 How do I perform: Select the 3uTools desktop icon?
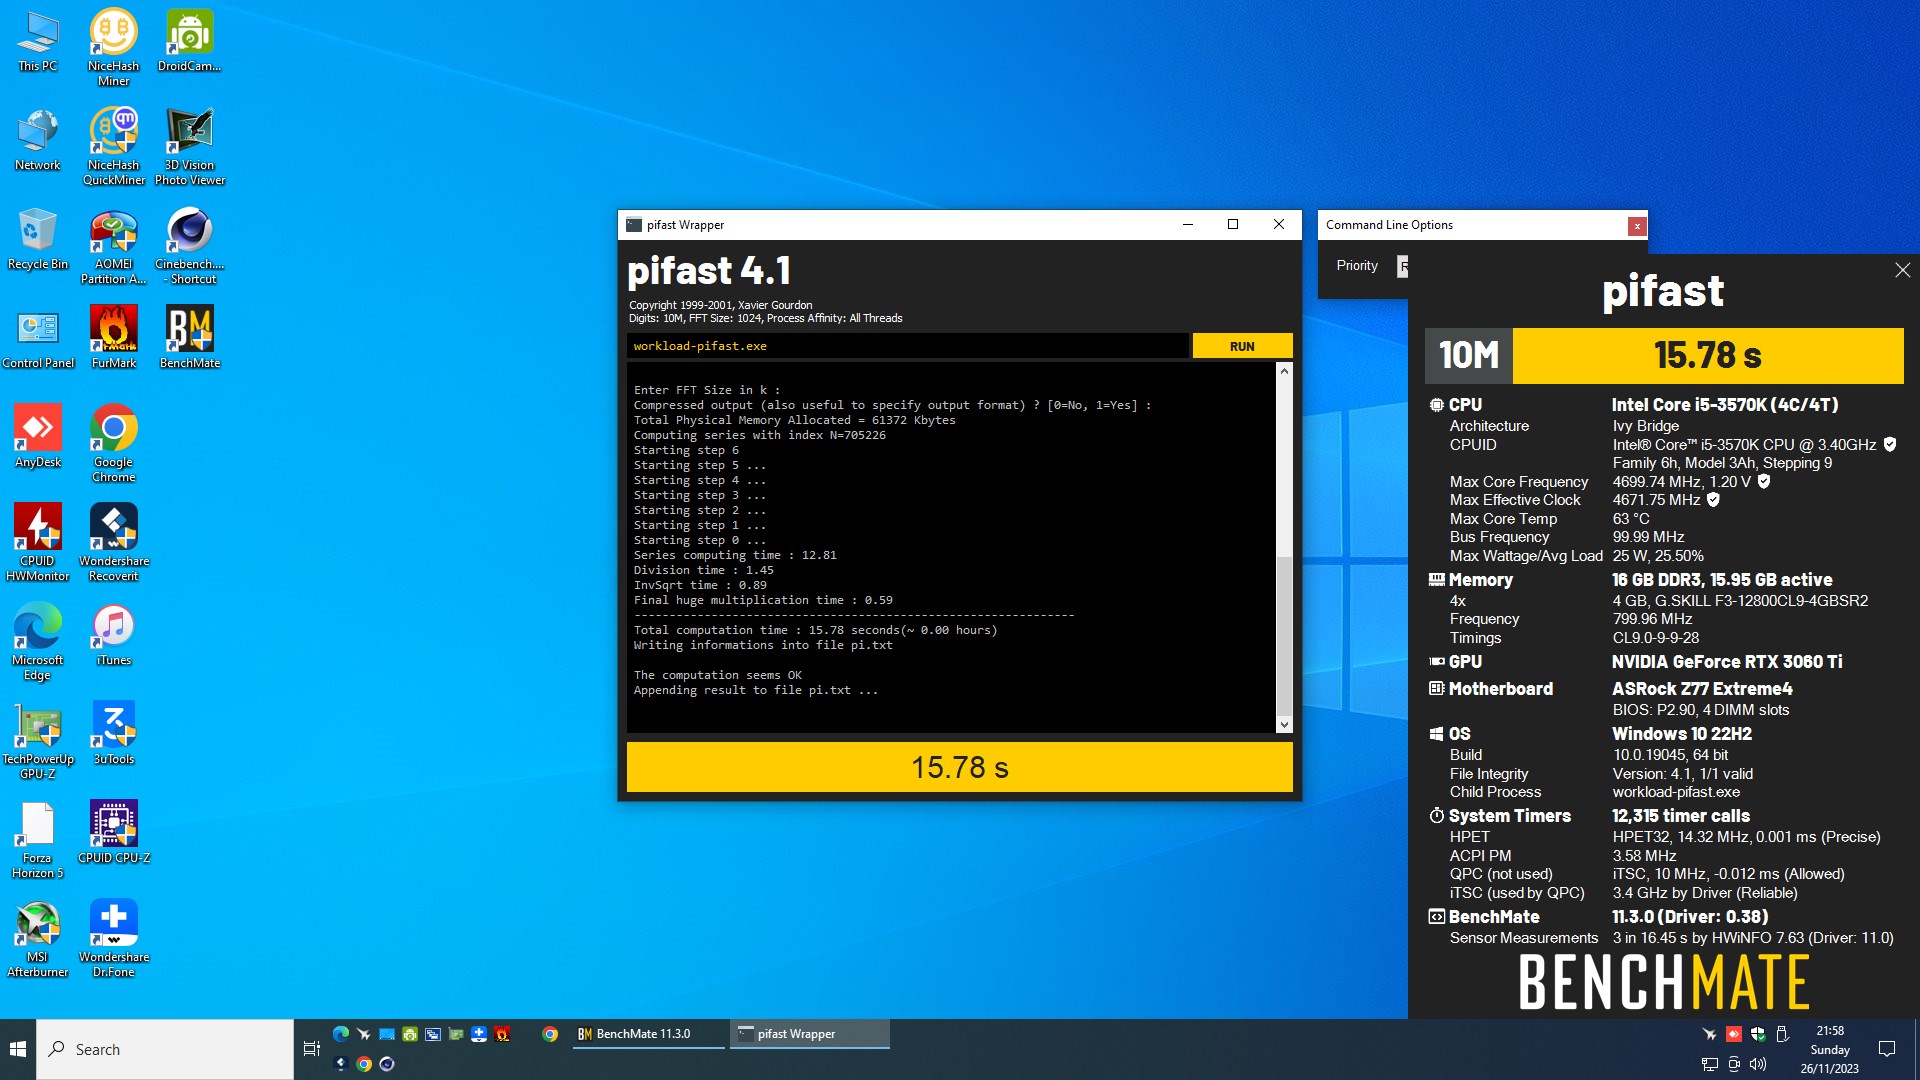(114, 734)
